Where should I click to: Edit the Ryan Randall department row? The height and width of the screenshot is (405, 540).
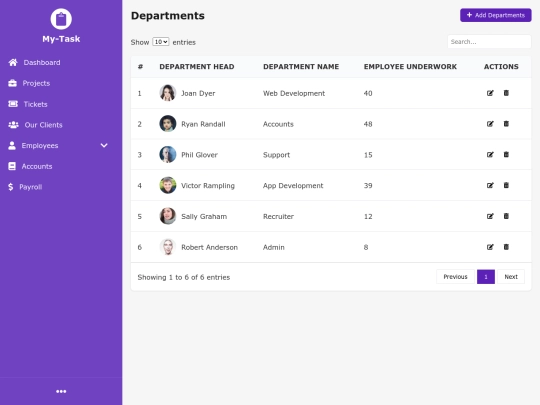pyautogui.click(x=490, y=124)
